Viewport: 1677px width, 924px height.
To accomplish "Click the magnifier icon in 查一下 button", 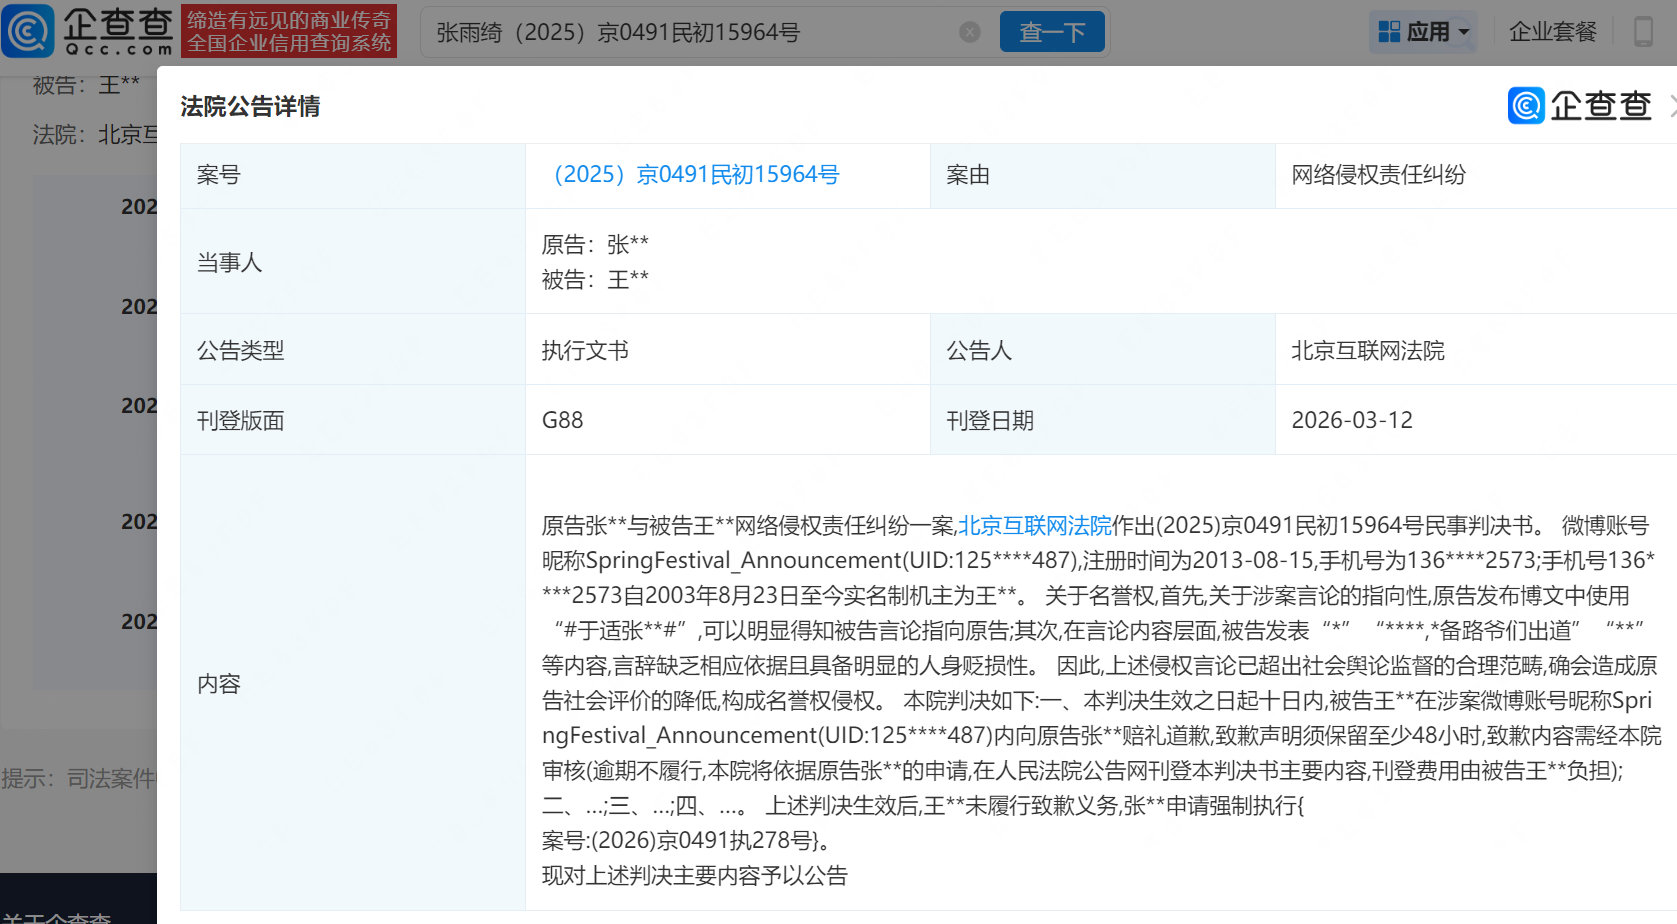I will click(x=1051, y=31).
